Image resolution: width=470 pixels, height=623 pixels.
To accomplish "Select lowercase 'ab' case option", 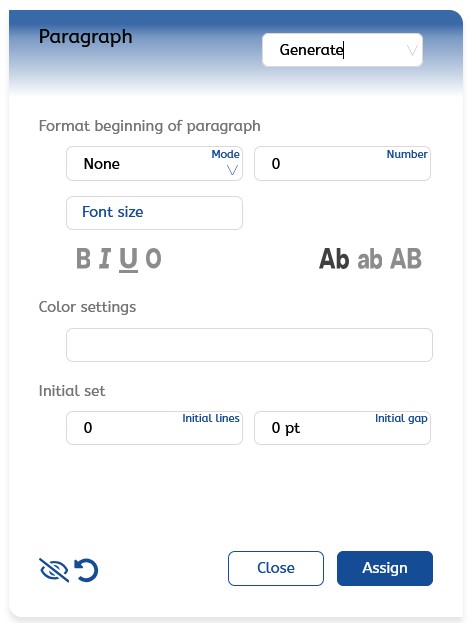I will coord(370,259).
